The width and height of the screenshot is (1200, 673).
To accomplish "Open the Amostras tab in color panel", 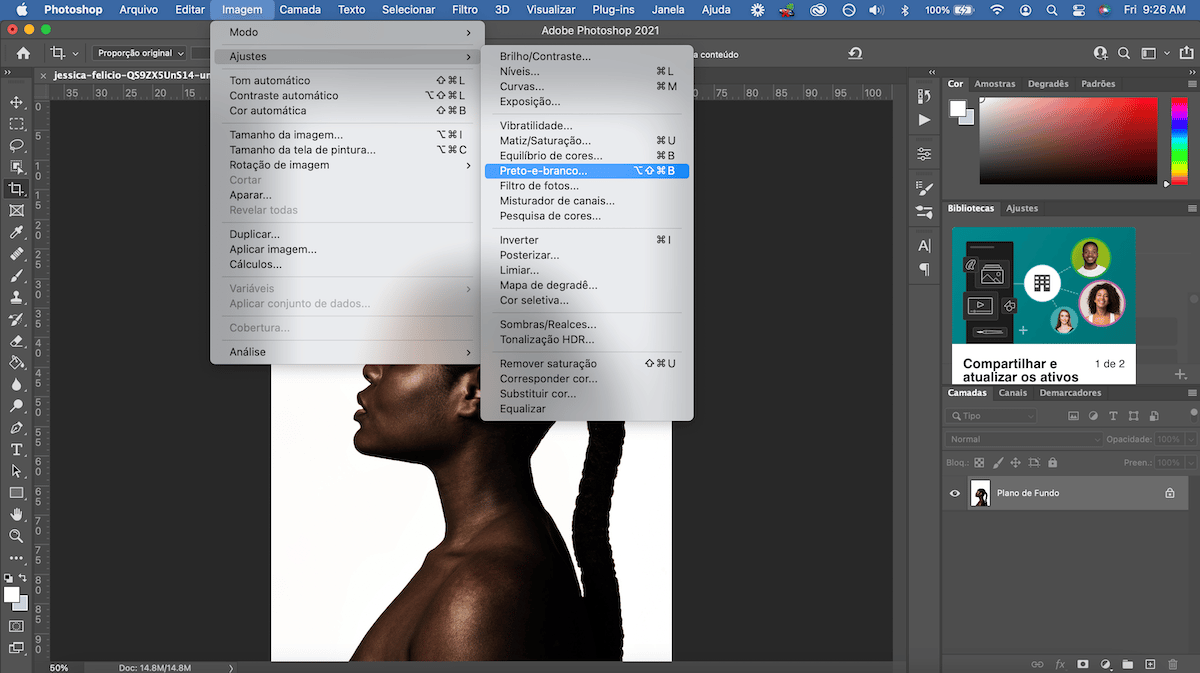I will [994, 84].
